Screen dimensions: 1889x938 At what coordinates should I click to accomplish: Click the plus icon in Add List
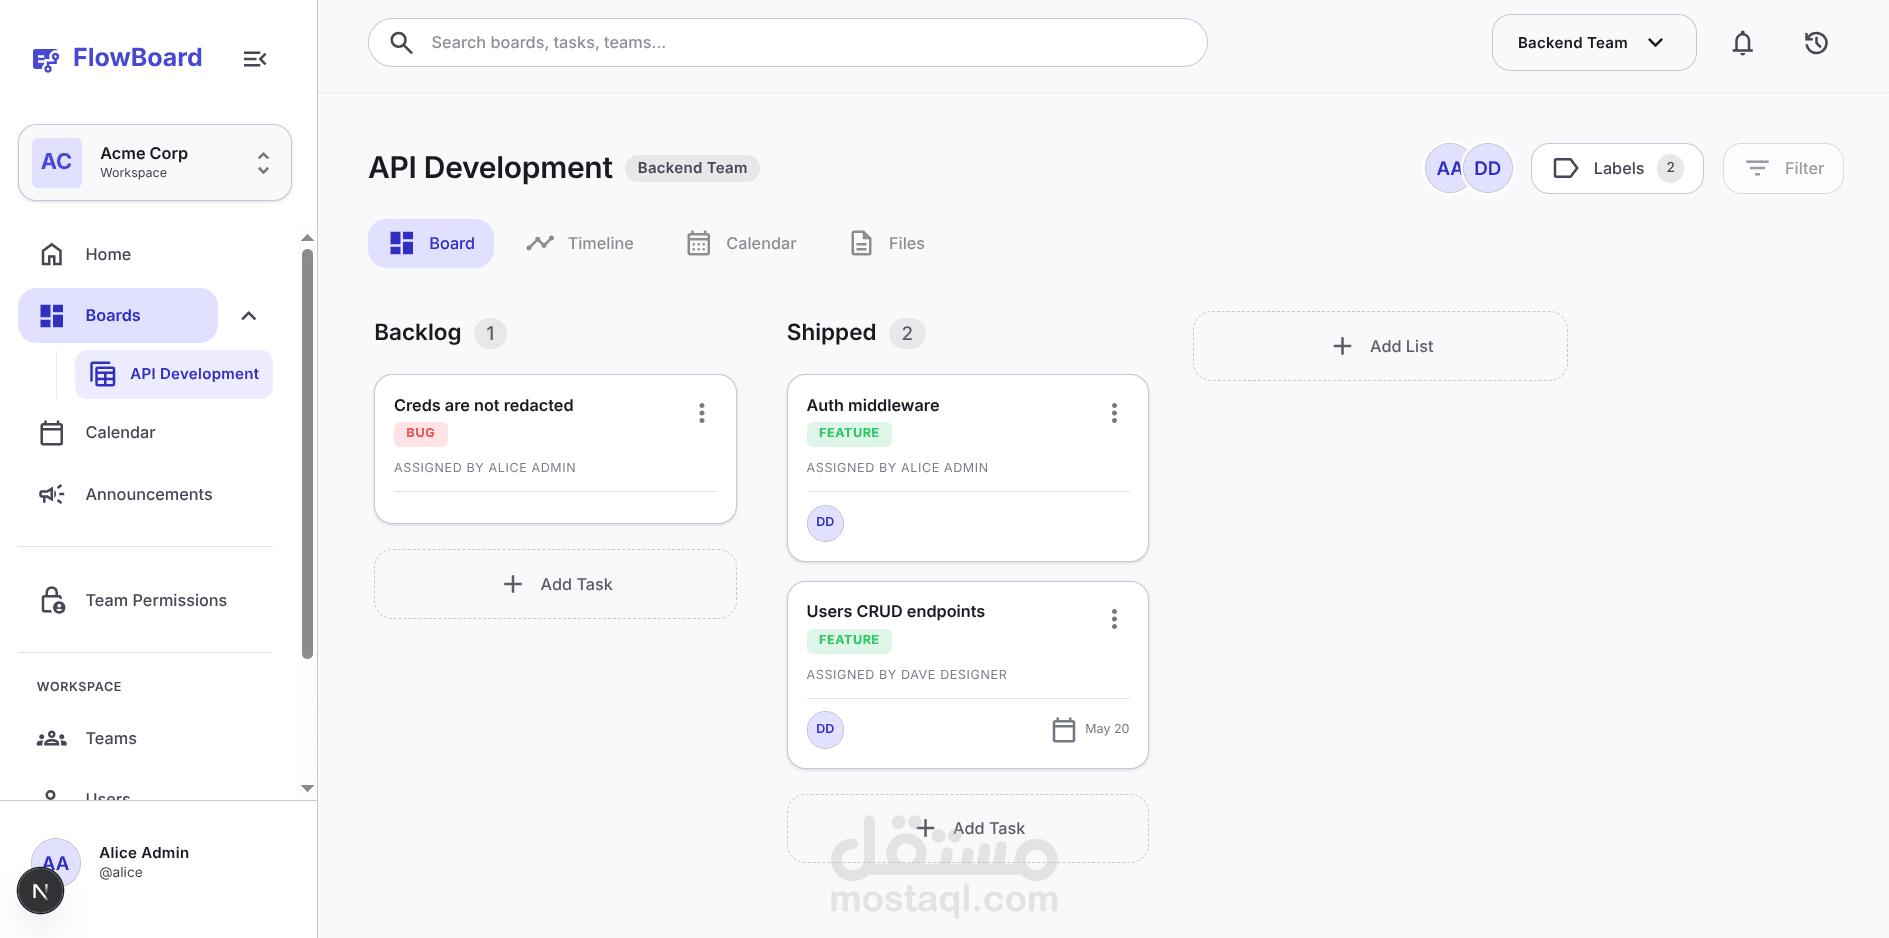pos(1342,346)
